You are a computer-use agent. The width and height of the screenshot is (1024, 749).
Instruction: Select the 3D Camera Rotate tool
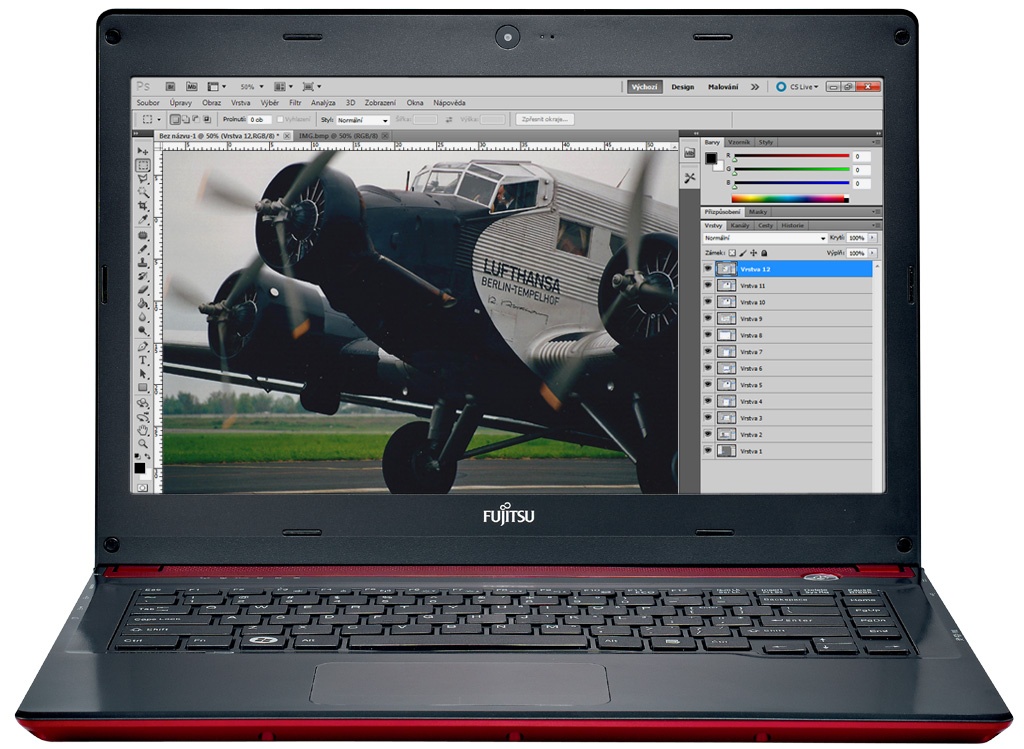[142, 416]
